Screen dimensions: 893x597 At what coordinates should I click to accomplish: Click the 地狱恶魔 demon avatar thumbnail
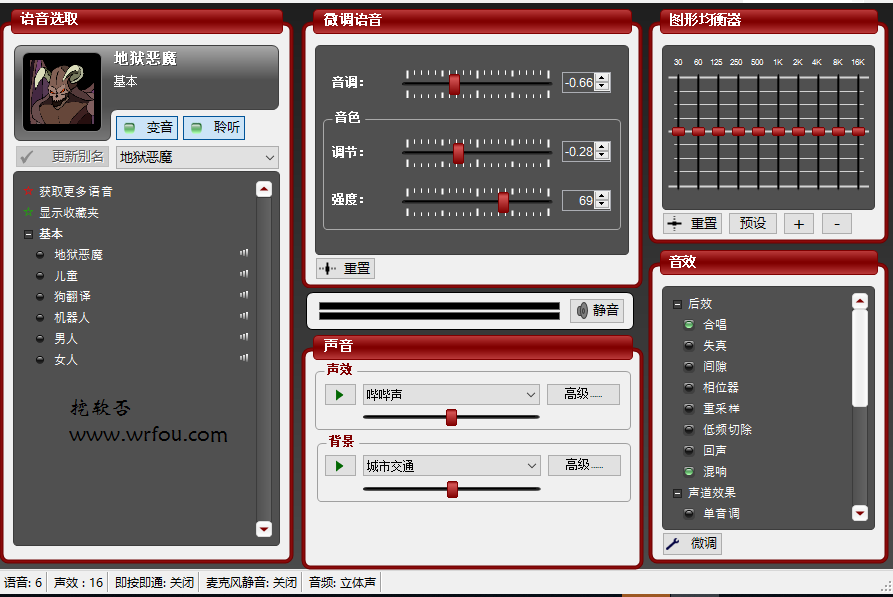tap(62, 92)
